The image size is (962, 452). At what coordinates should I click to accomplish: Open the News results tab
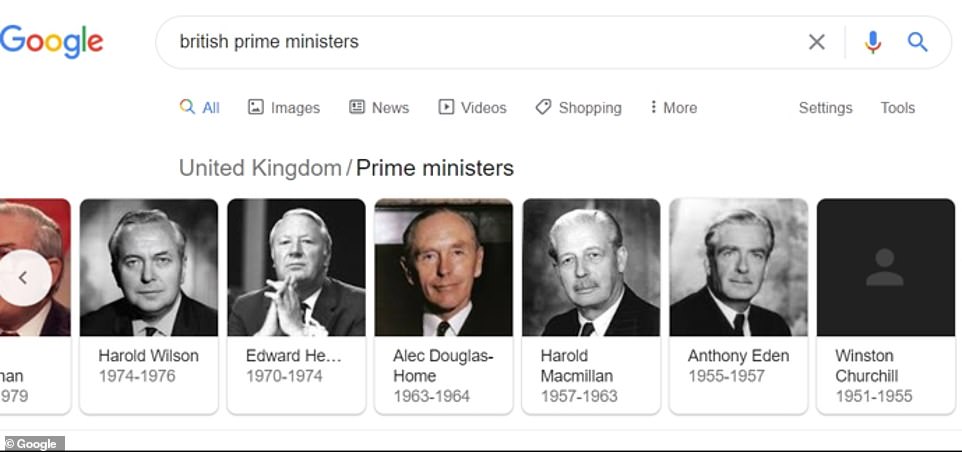pos(379,108)
